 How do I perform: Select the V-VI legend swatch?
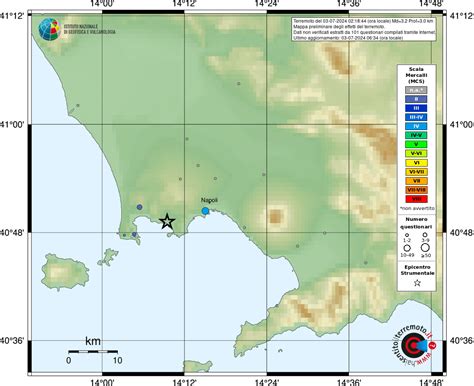pyautogui.click(x=416, y=154)
